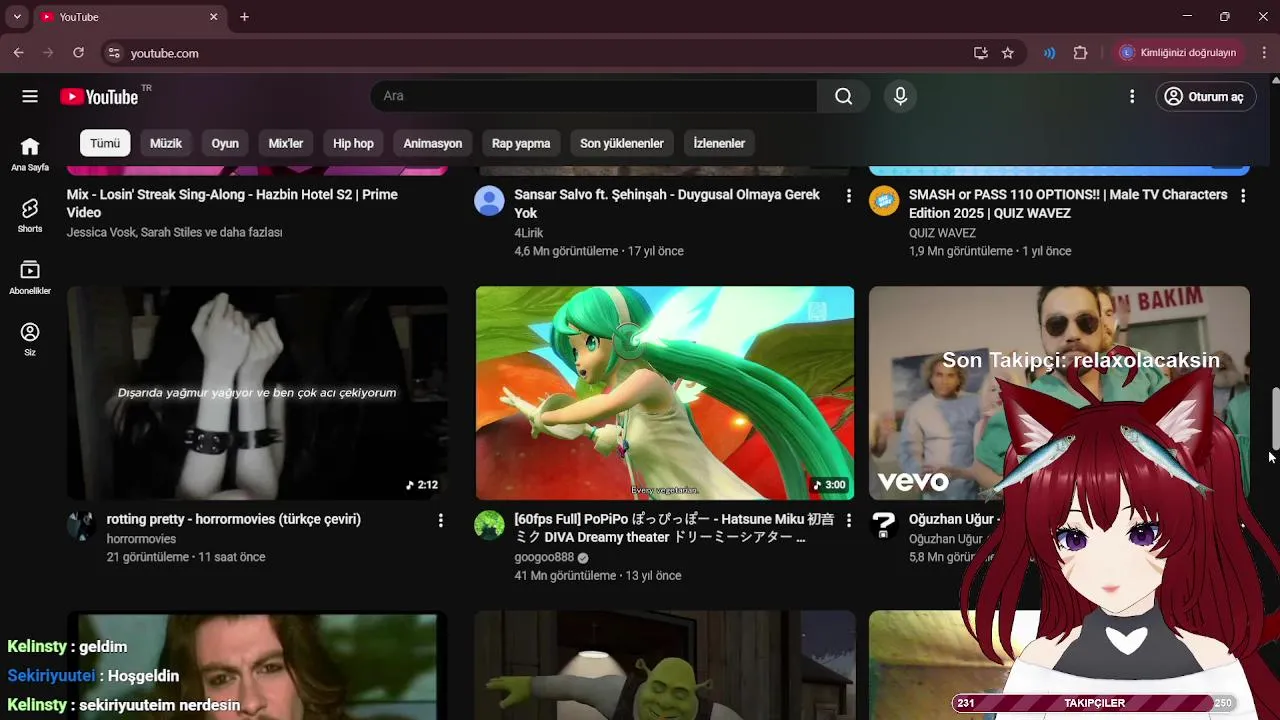1280x720 pixels.
Task: Open options for Hatsune Miku PoPiPo video
Action: click(x=848, y=520)
